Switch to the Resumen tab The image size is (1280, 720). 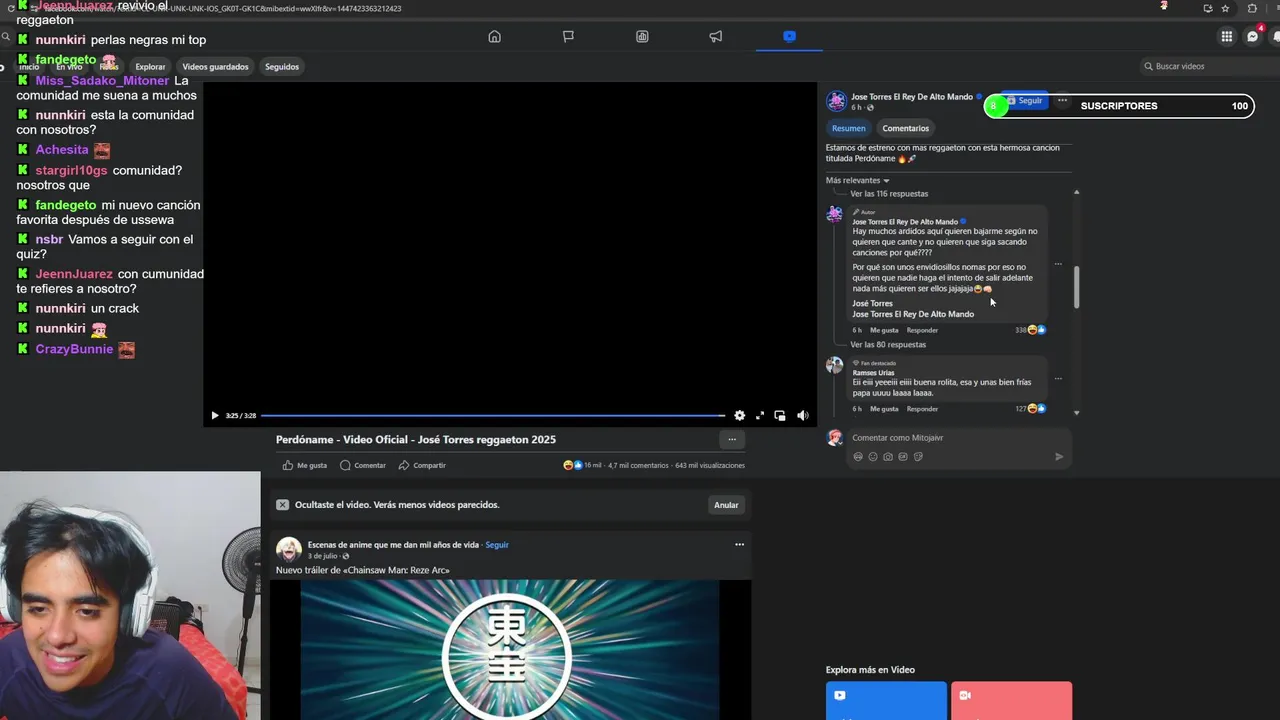[x=848, y=128]
